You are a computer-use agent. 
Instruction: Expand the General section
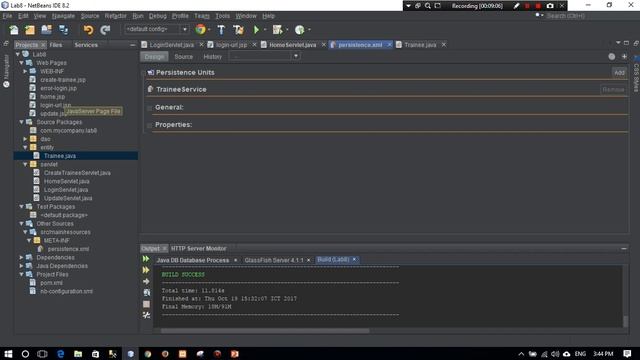(x=150, y=108)
